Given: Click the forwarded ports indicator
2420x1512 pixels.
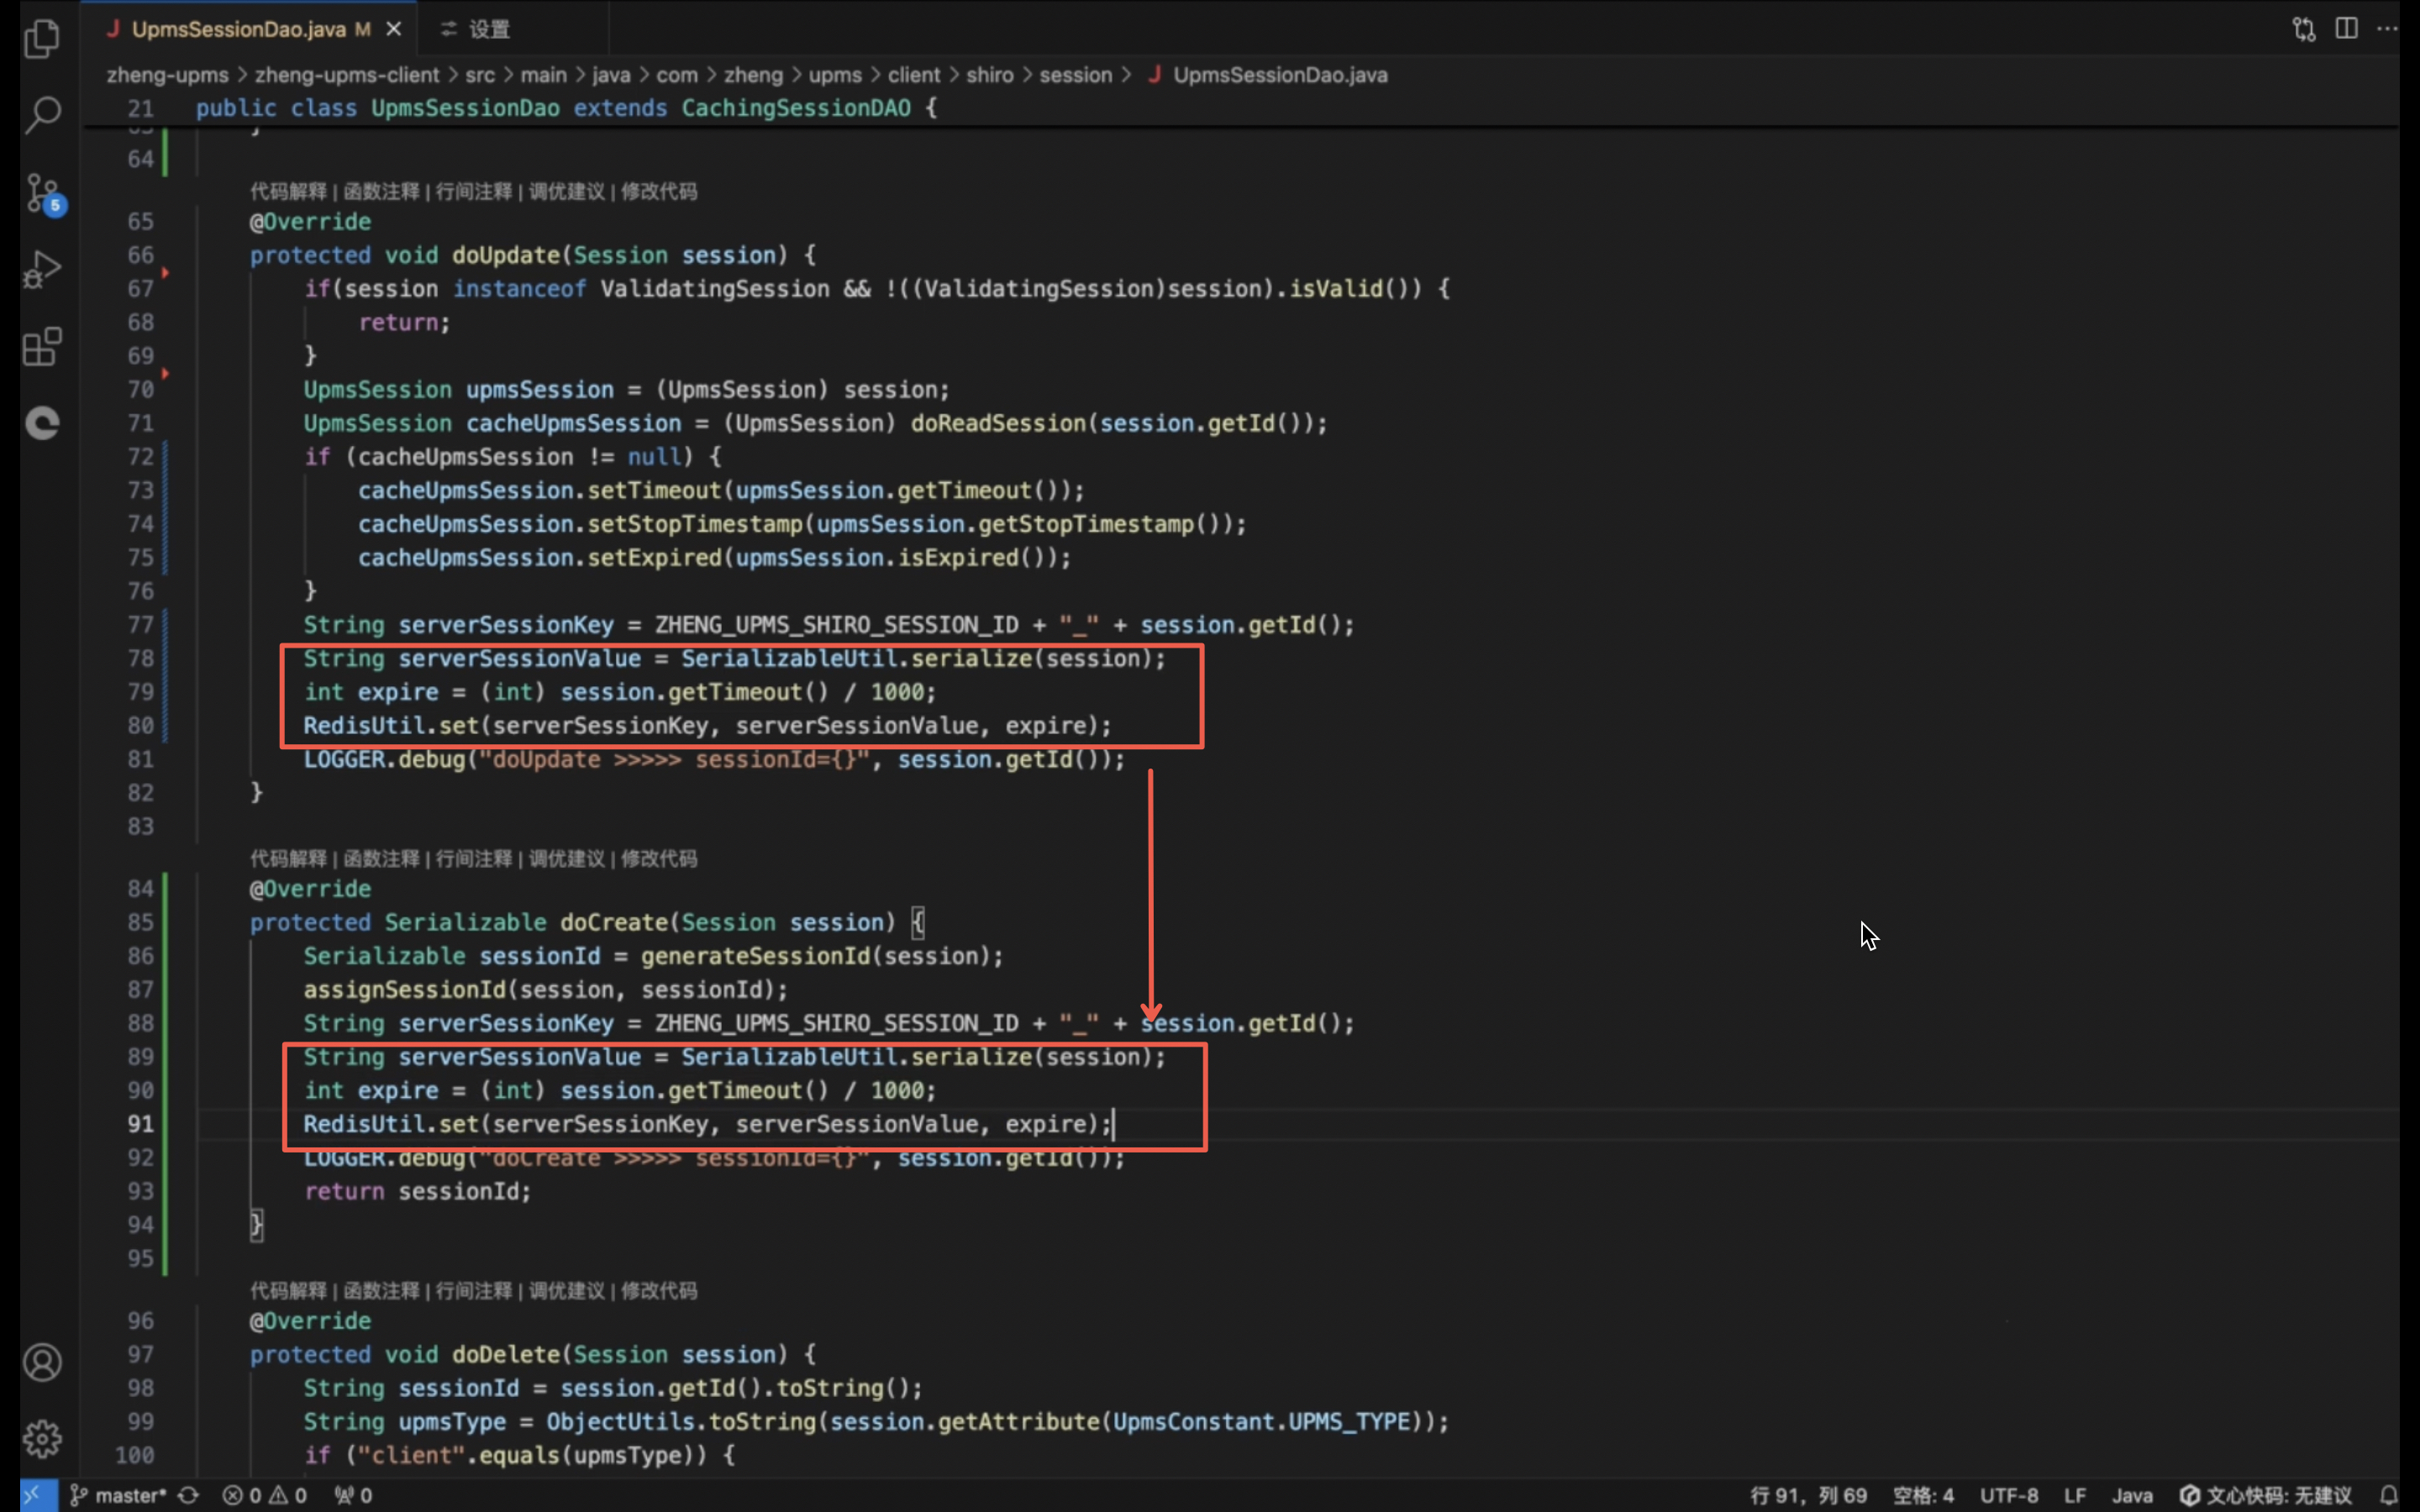Looking at the screenshot, I should click(353, 1495).
